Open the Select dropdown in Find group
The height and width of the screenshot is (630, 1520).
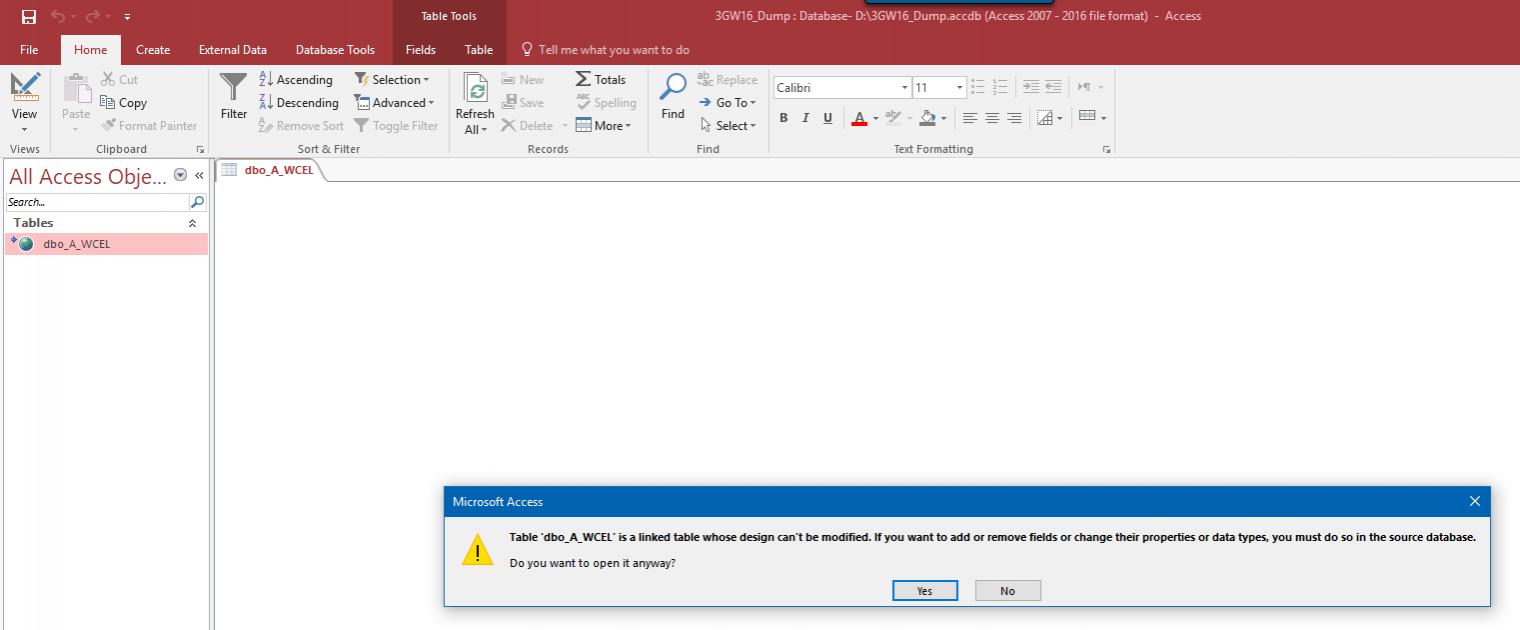(x=727, y=126)
